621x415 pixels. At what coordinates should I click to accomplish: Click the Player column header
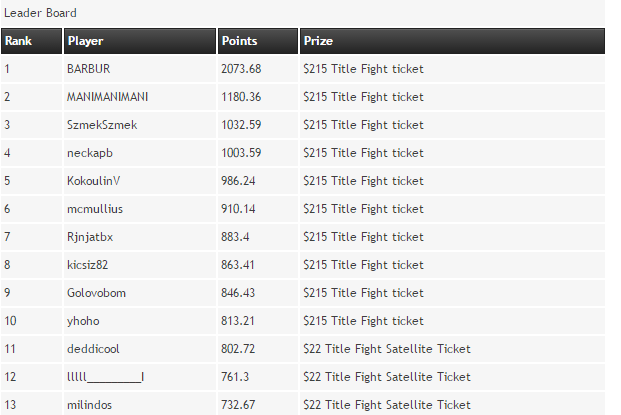tap(85, 41)
